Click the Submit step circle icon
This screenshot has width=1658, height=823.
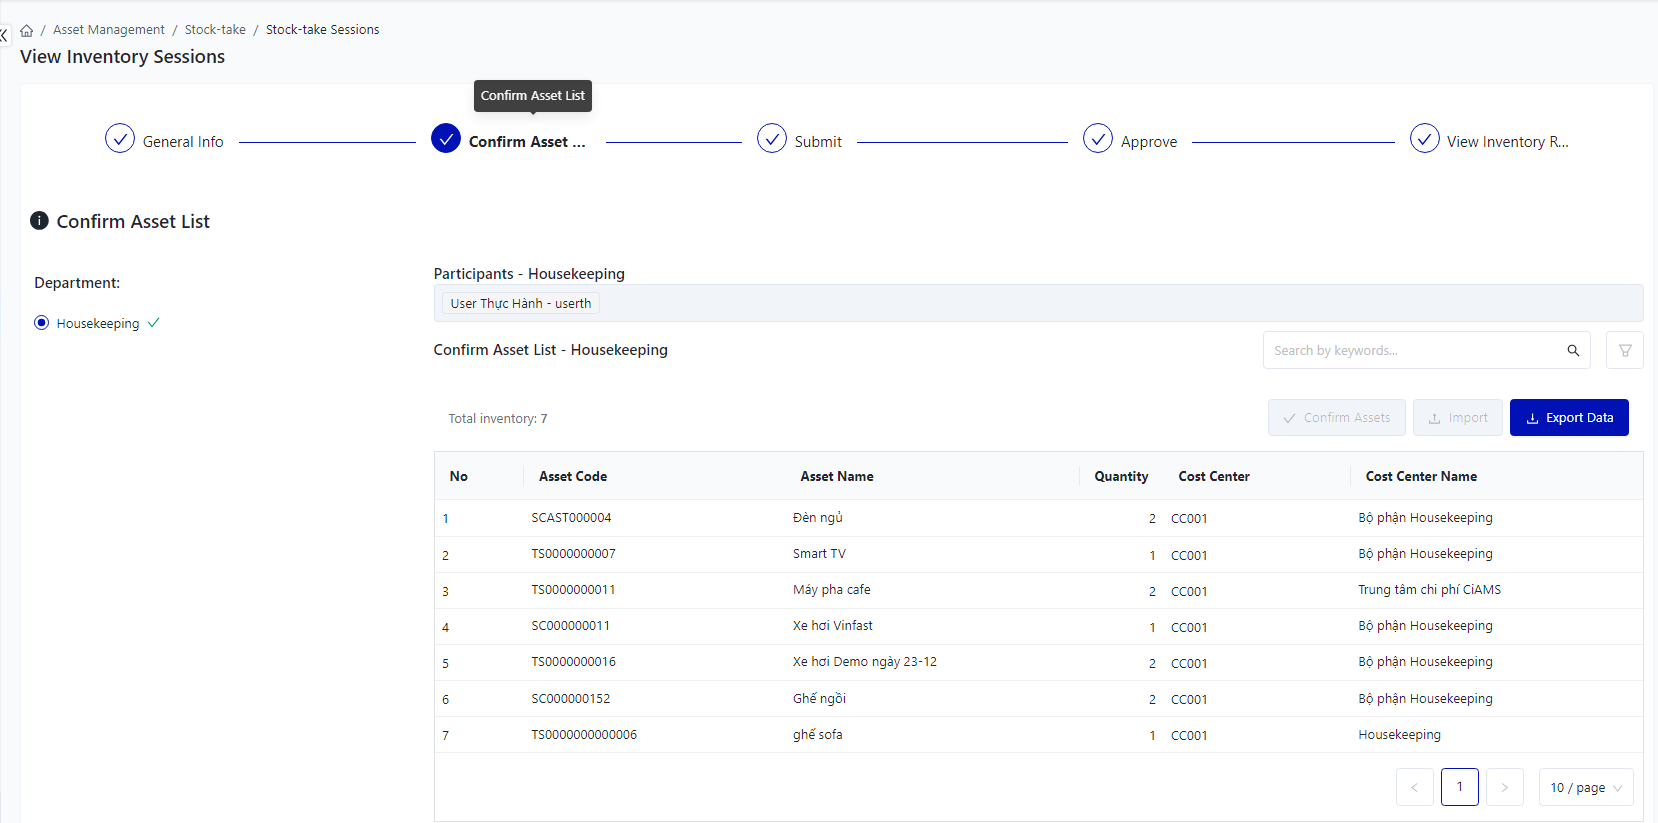(x=772, y=138)
